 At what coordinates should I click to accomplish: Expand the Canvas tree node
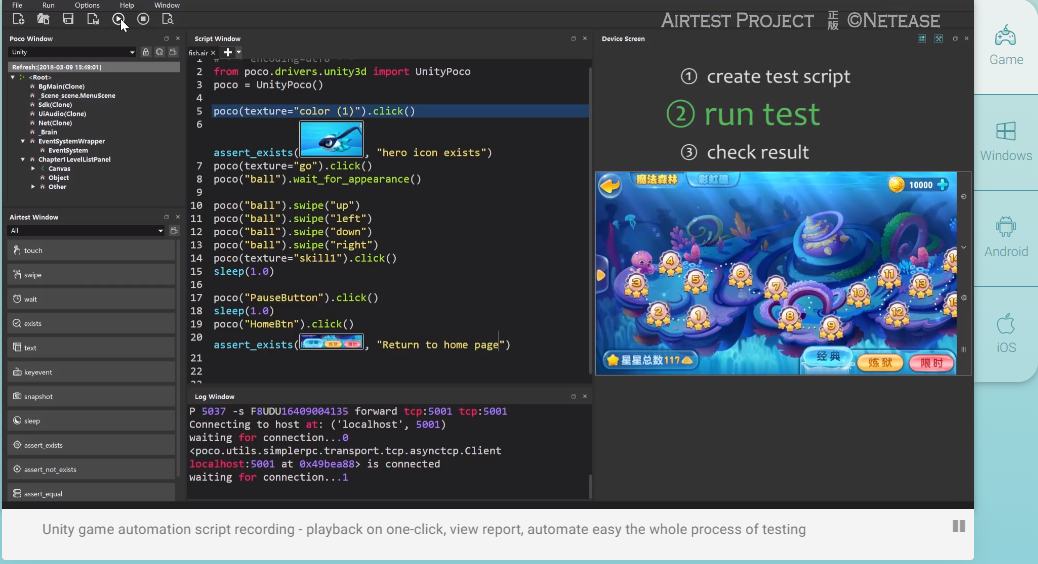pyautogui.click(x=33, y=168)
